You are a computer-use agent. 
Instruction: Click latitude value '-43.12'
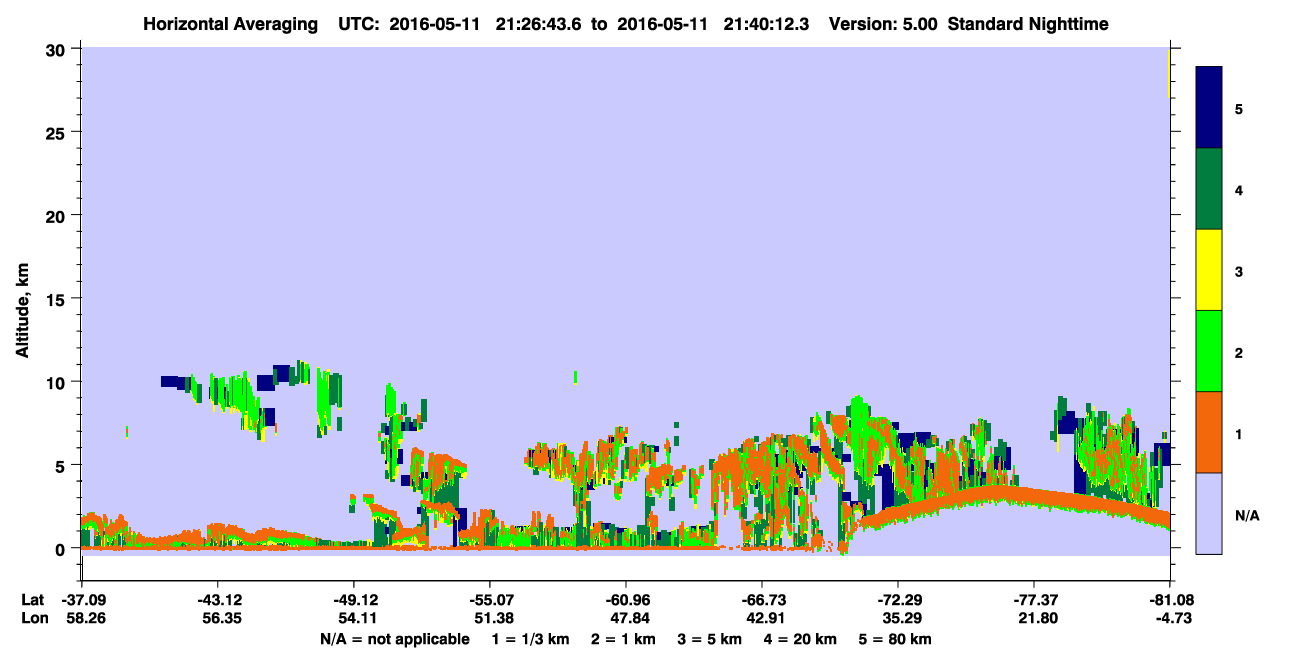pyautogui.click(x=217, y=600)
